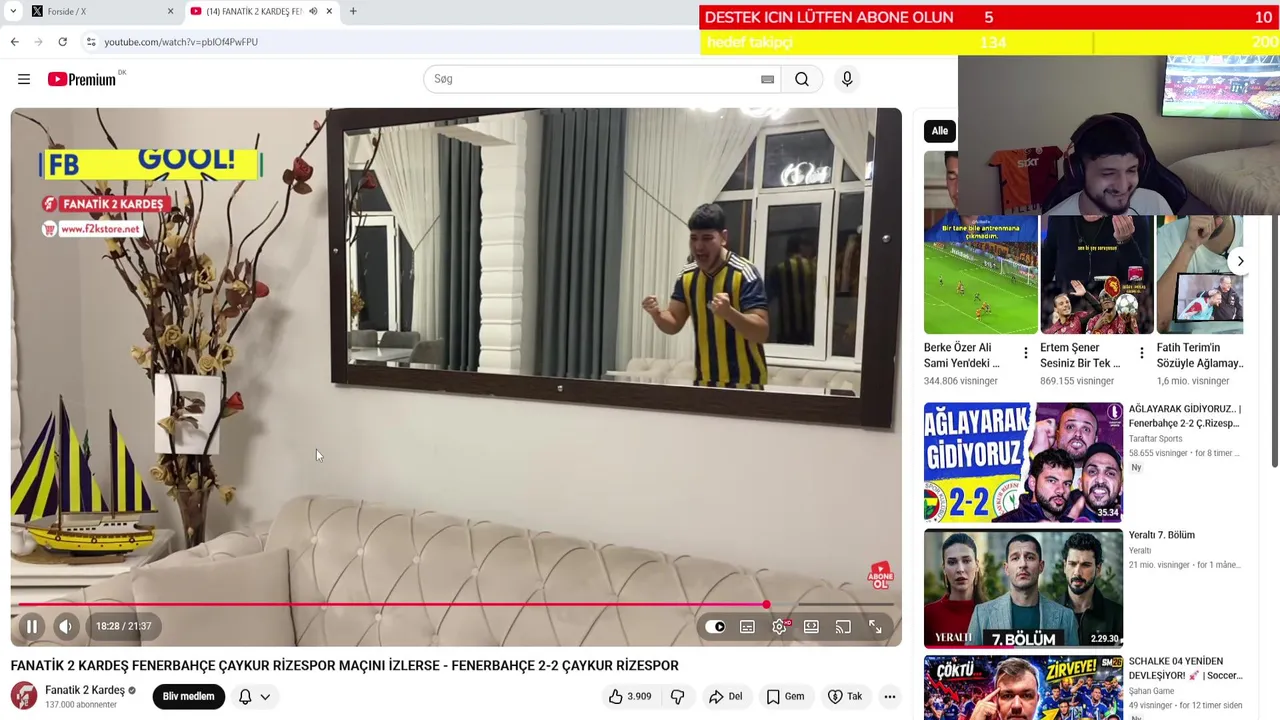Like the video with thumbs up 3.909
This screenshot has height=720, width=1280.
[630, 696]
